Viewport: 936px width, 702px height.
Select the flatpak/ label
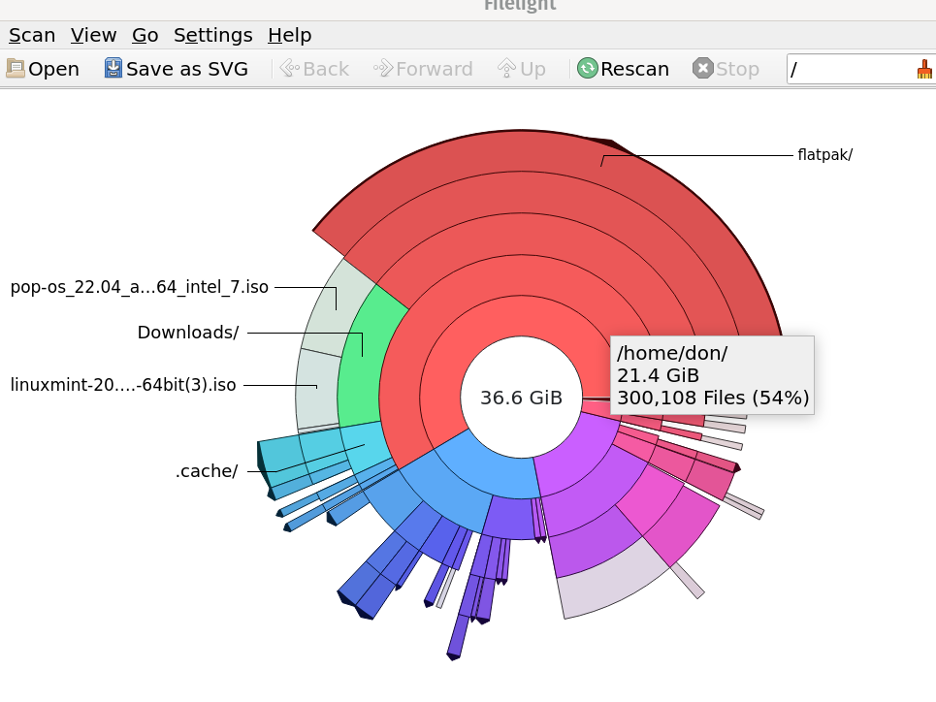(823, 155)
